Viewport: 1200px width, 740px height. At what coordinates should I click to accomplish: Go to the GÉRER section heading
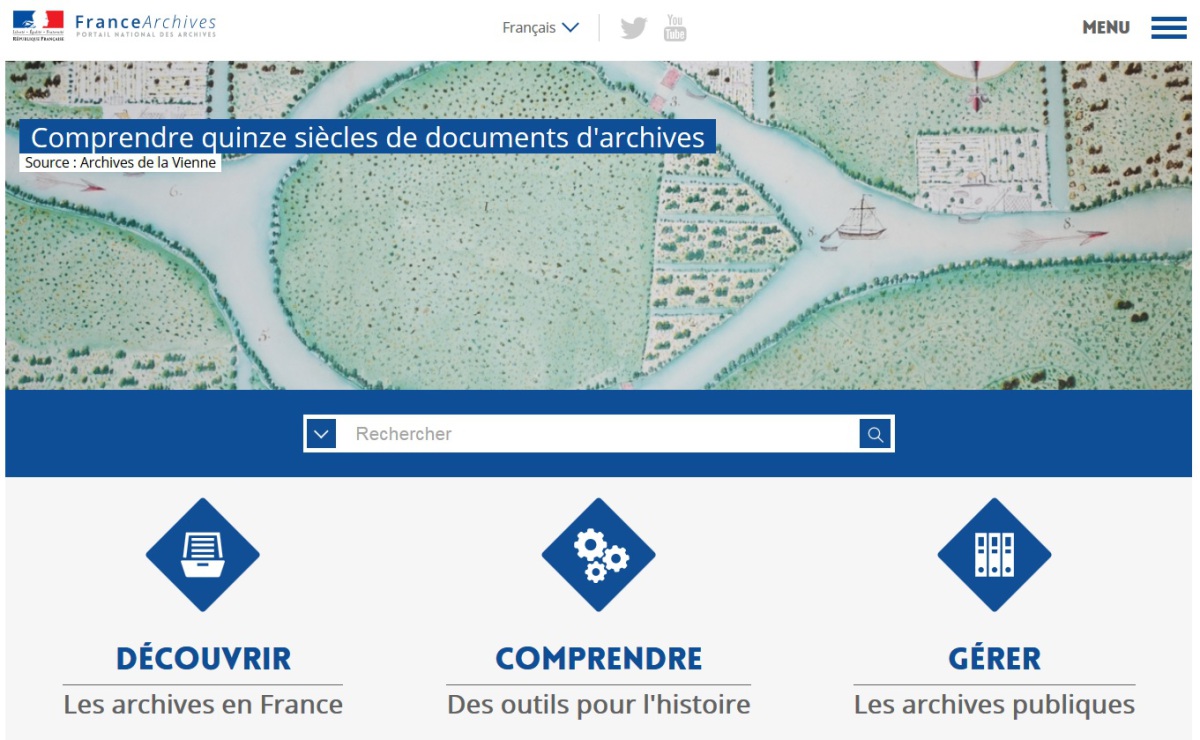pos(994,659)
